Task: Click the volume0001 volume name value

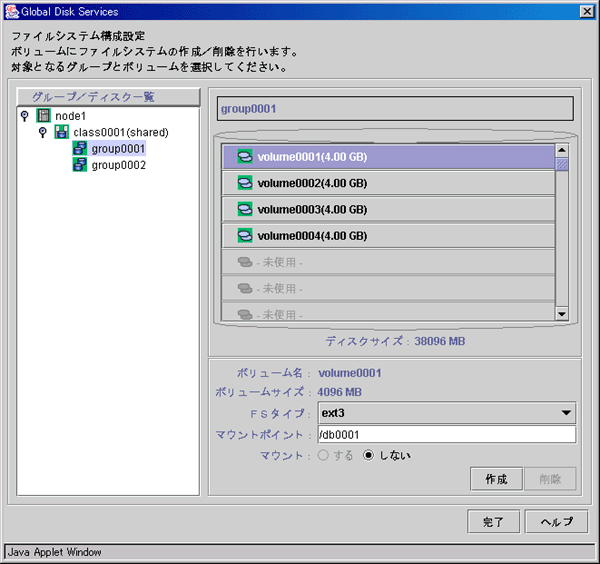Action: pos(350,373)
